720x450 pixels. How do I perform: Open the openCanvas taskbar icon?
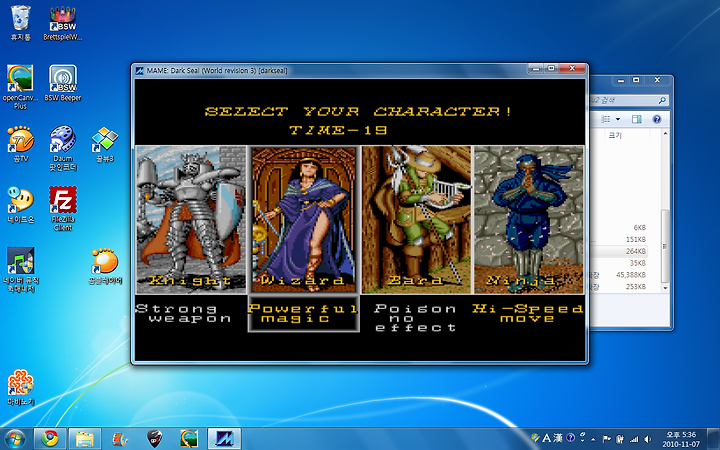[x=189, y=439]
